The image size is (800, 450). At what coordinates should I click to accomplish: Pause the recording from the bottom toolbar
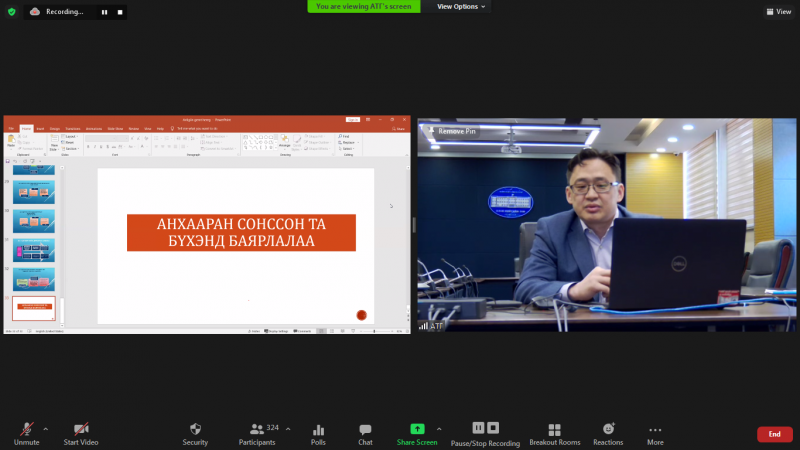click(x=479, y=428)
